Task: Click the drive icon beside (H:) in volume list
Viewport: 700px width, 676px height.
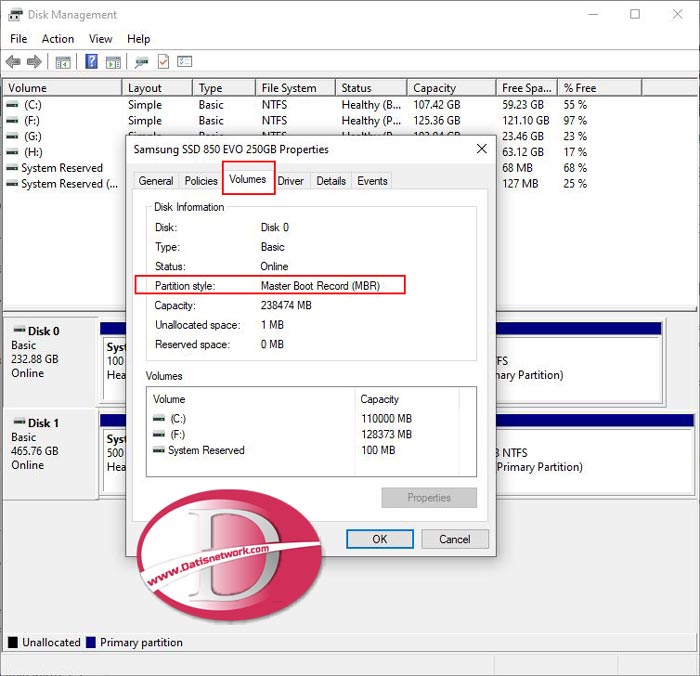Action: [x=12, y=152]
